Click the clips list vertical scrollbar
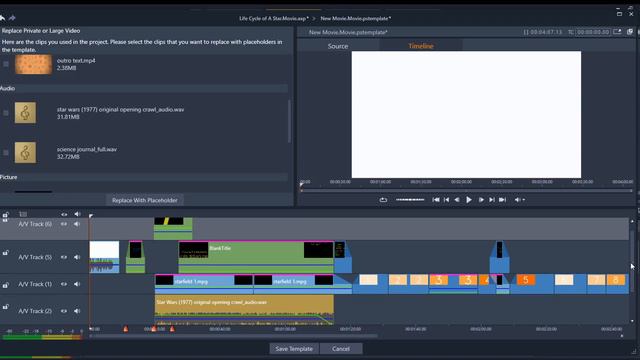 click(289, 121)
